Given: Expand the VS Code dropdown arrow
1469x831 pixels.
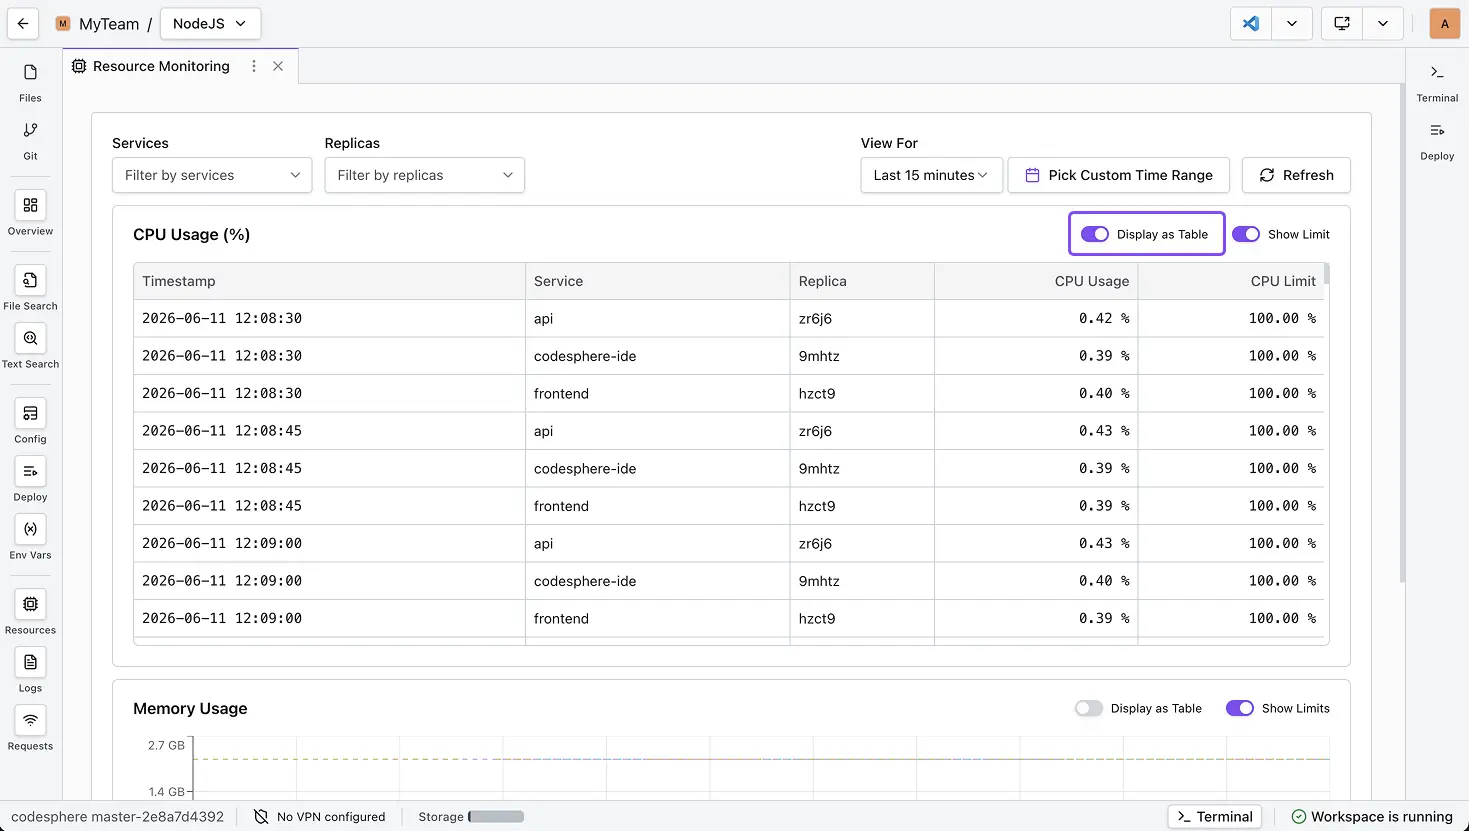Looking at the screenshot, I should click(x=1292, y=23).
